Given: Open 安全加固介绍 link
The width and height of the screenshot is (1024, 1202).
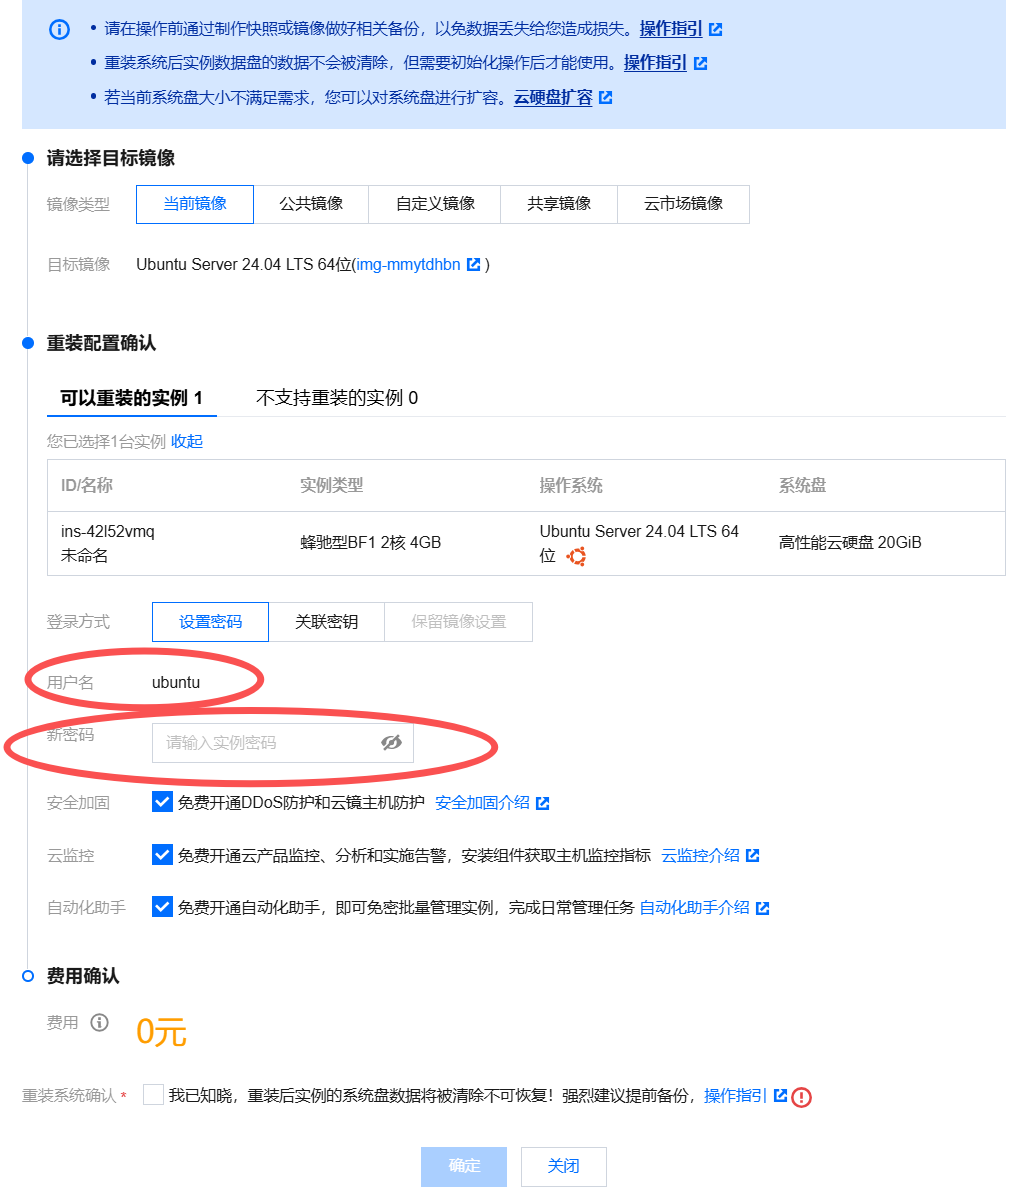Looking at the screenshot, I should point(482,803).
